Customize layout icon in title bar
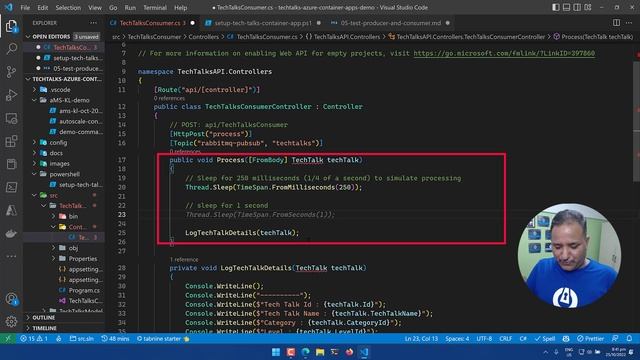Image resolution: width=640 pixels, height=360 pixels. click(x=588, y=7)
